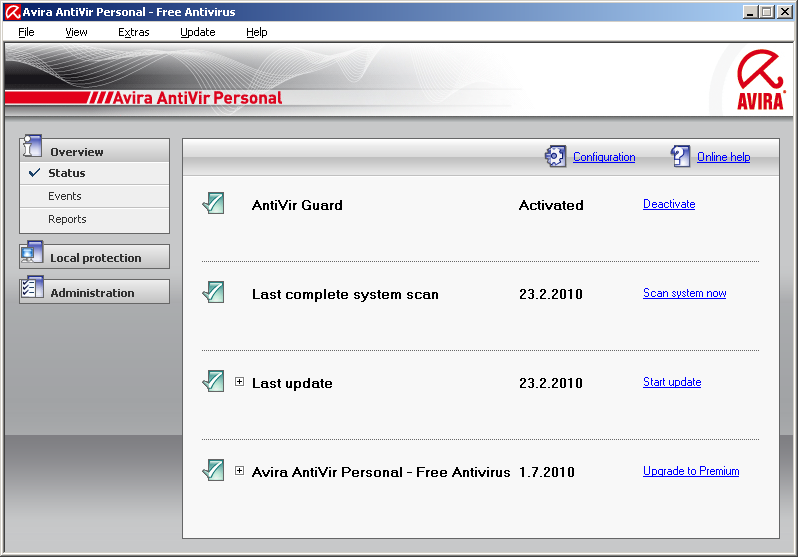The height and width of the screenshot is (557, 798).
Task: Open the Online help link
Action: click(x=723, y=157)
